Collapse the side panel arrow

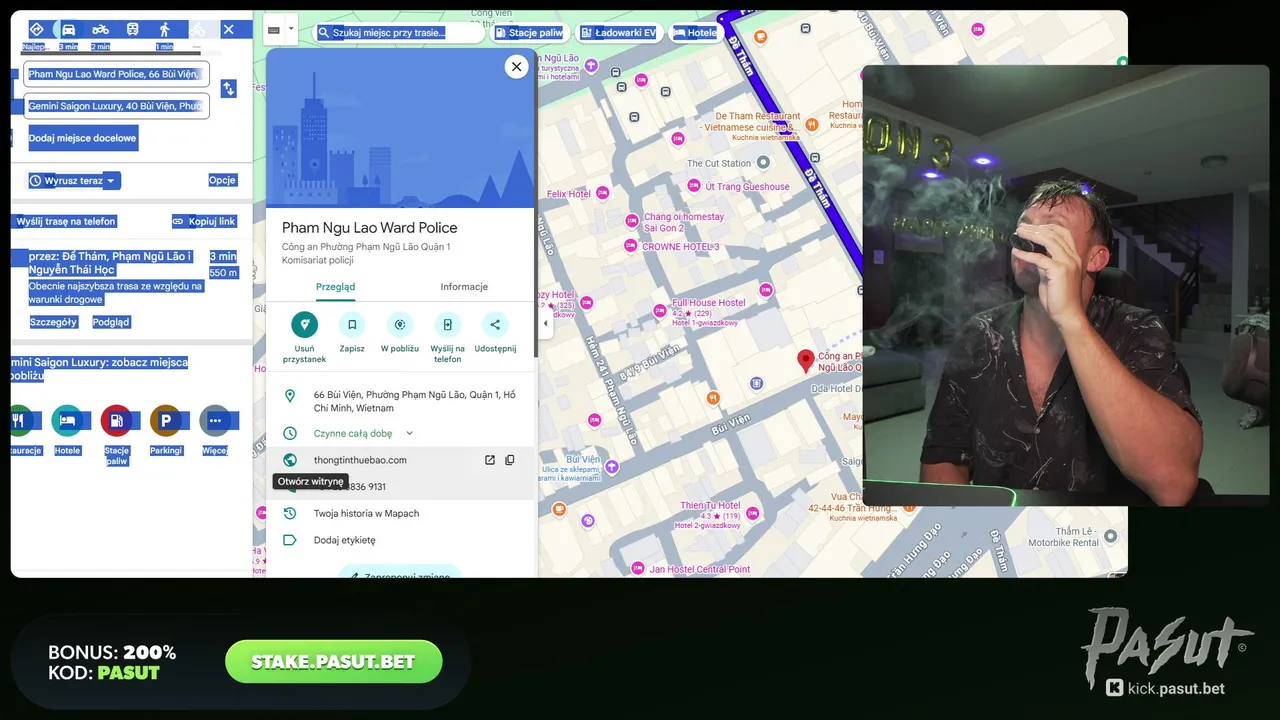(x=545, y=323)
